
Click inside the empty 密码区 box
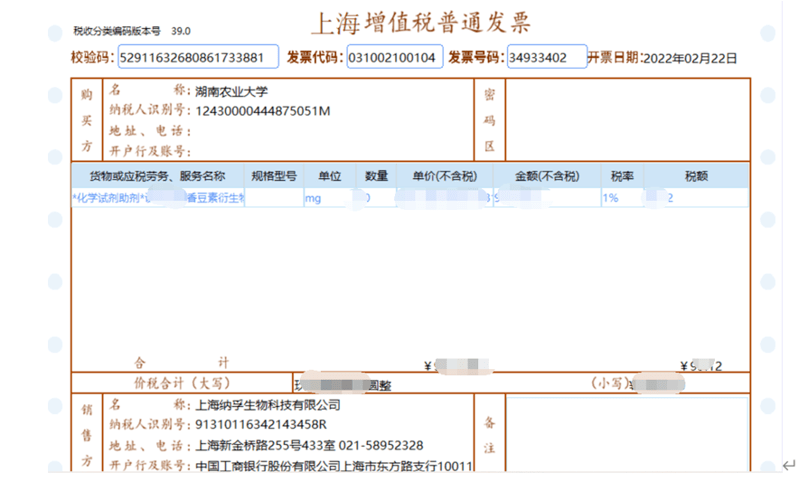(x=625, y=118)
